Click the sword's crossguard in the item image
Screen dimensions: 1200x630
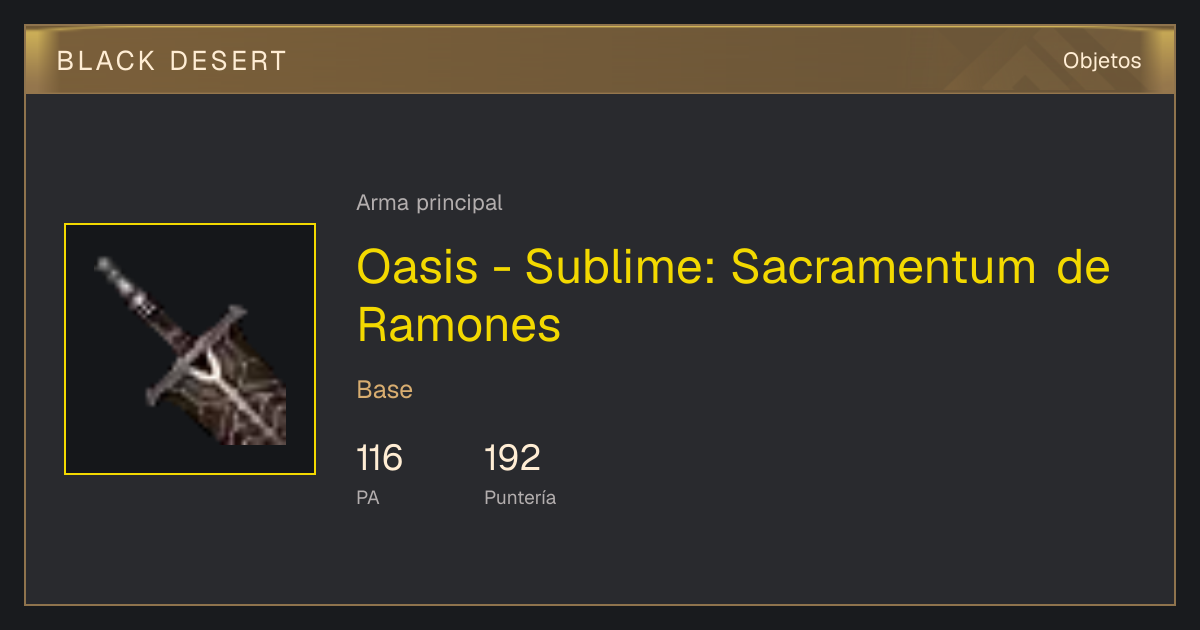click(x=197, y=355)
